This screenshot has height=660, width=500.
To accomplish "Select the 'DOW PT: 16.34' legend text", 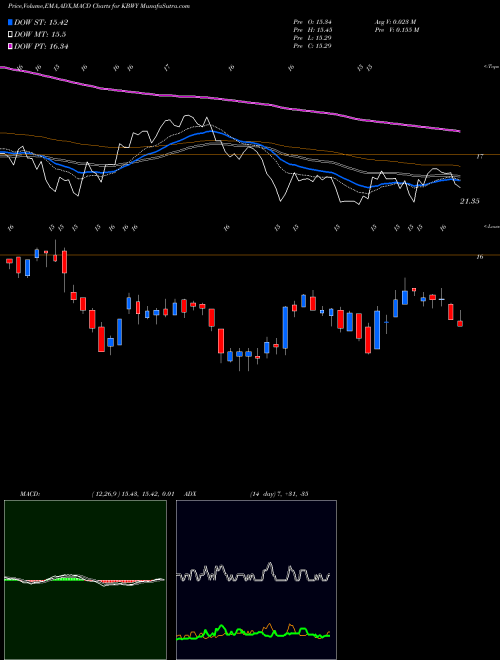I will tap(41, 46).
